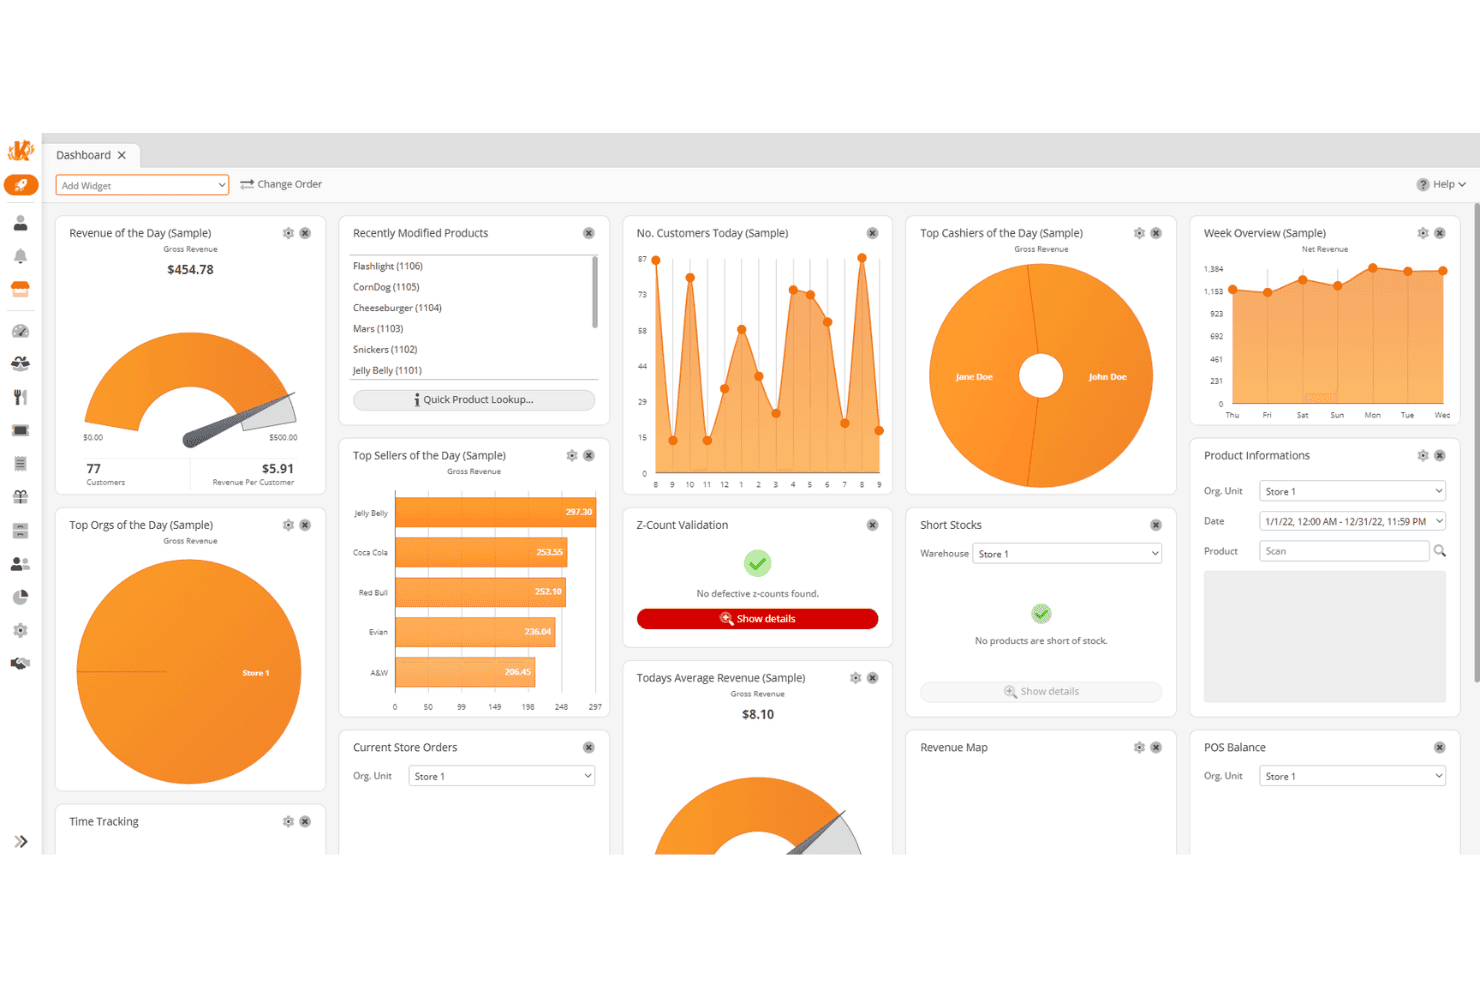Open Org. Unit dropdown in Current Store Orders
Image resolution: width=1480 pixels, height=987 pixels.
pos(502,776)
